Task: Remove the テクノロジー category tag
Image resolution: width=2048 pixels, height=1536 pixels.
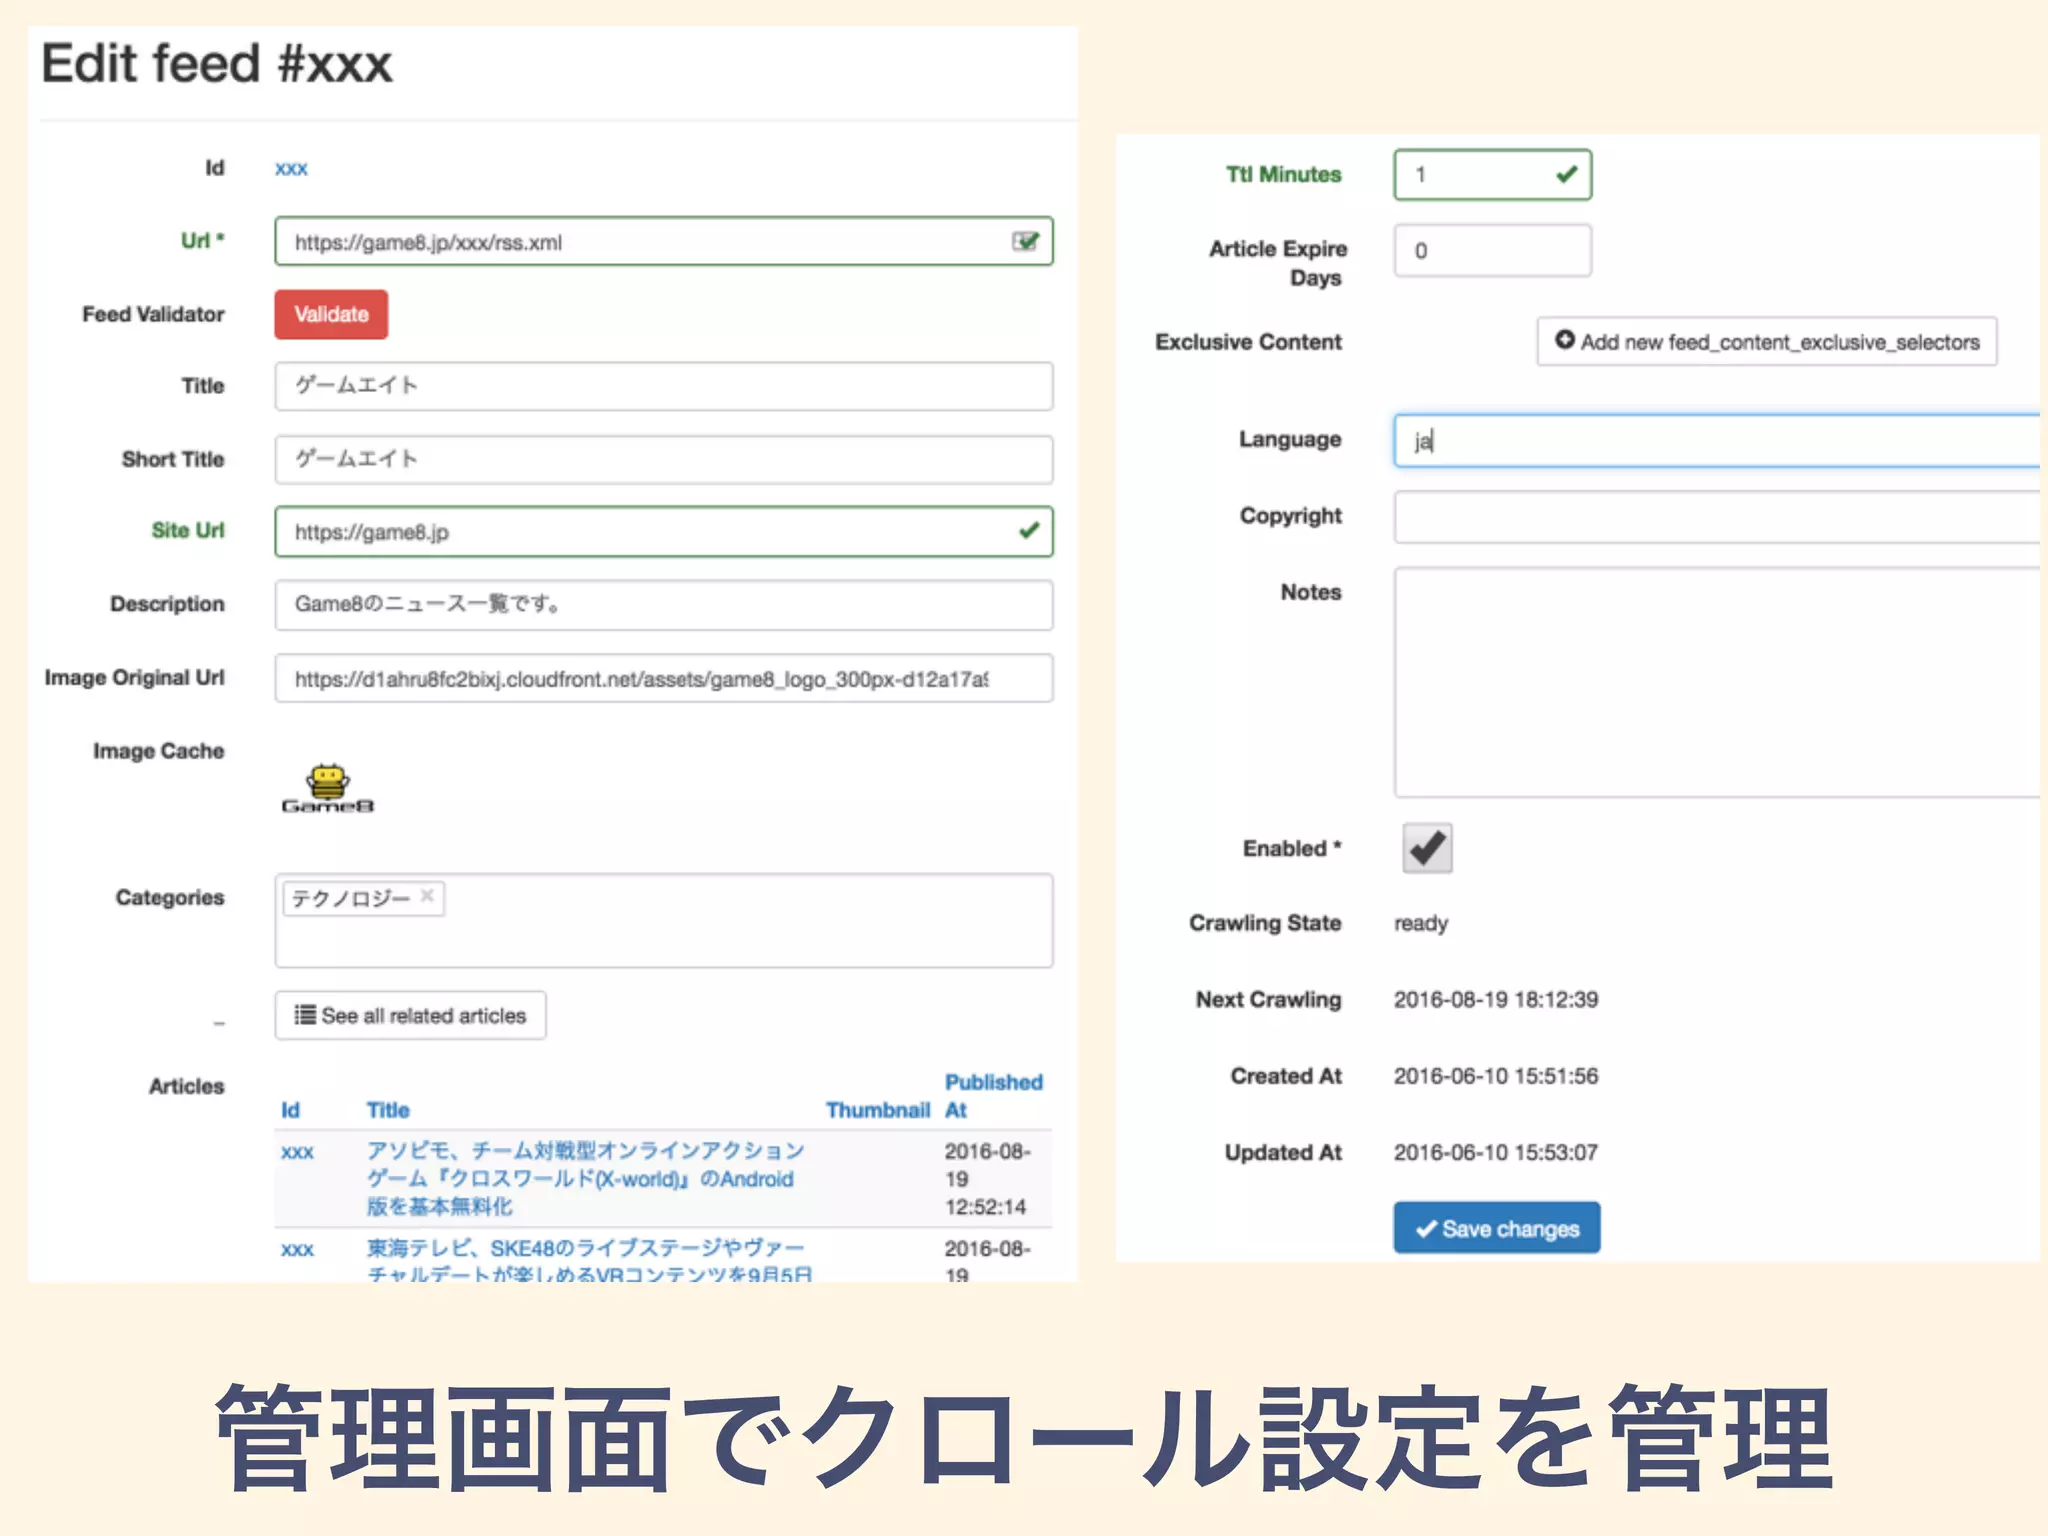Action: pos(427,896)
